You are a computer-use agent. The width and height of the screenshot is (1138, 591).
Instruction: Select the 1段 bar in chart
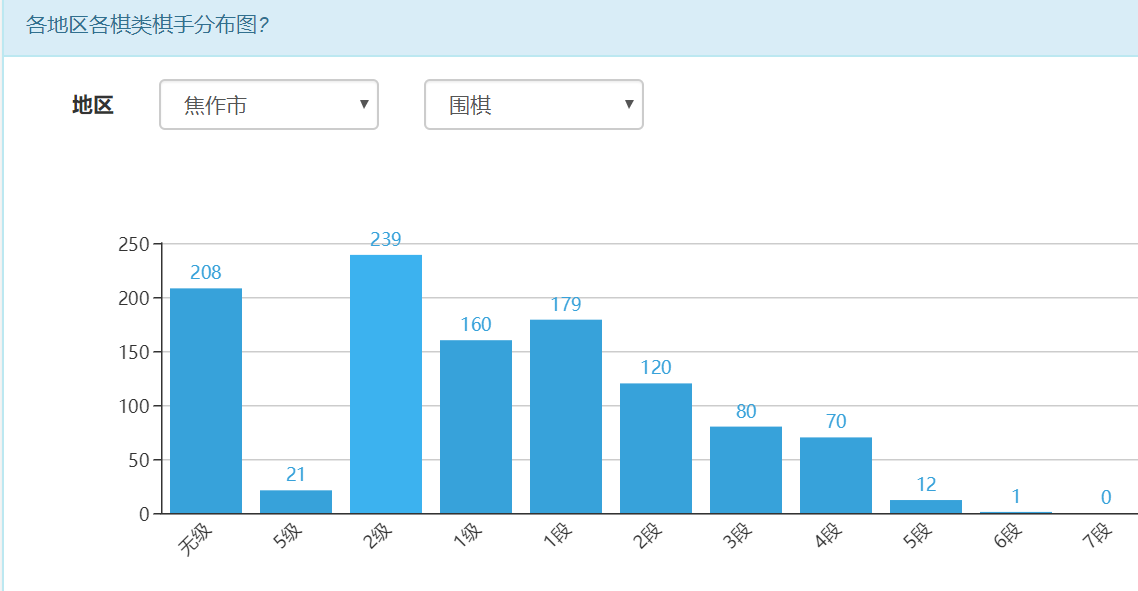click(x=566, y=417)
